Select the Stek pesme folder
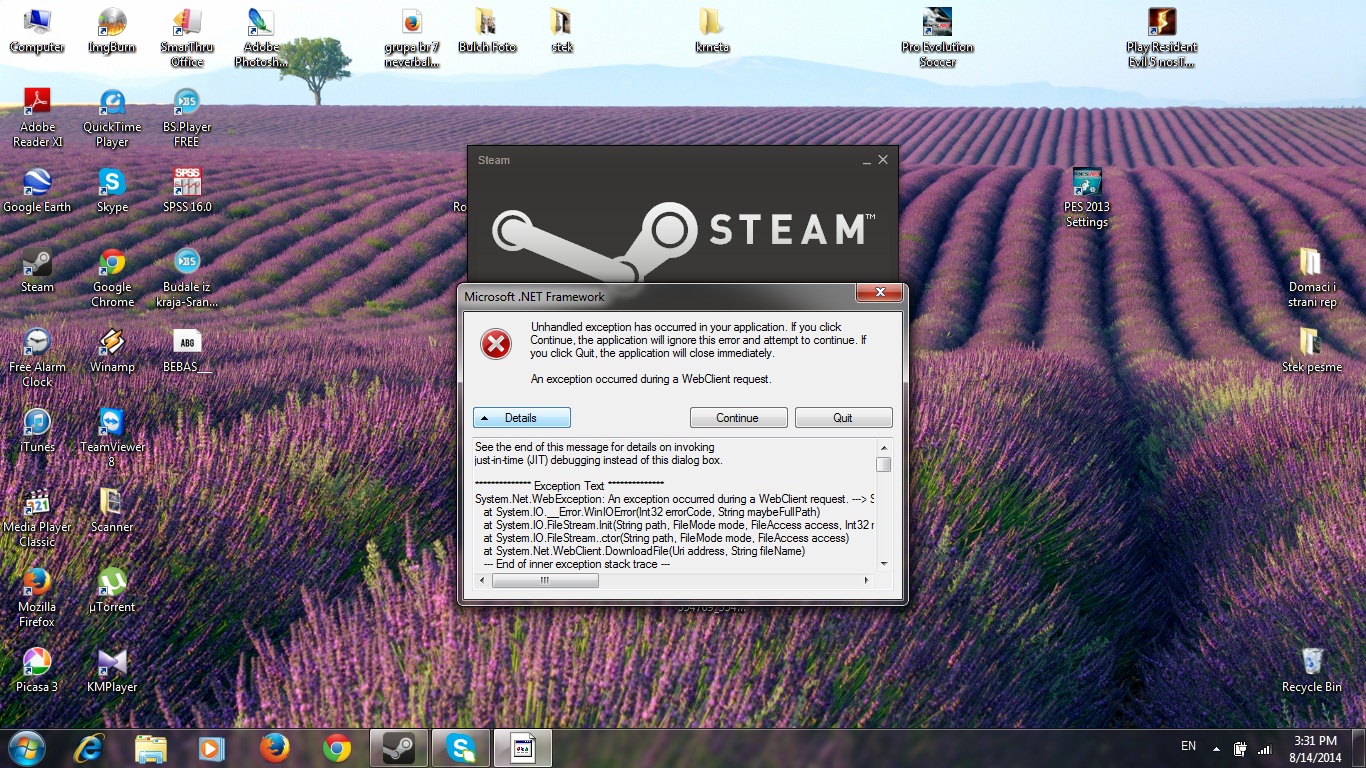This screenshot has height=768, width=1366. point(1311,351)
